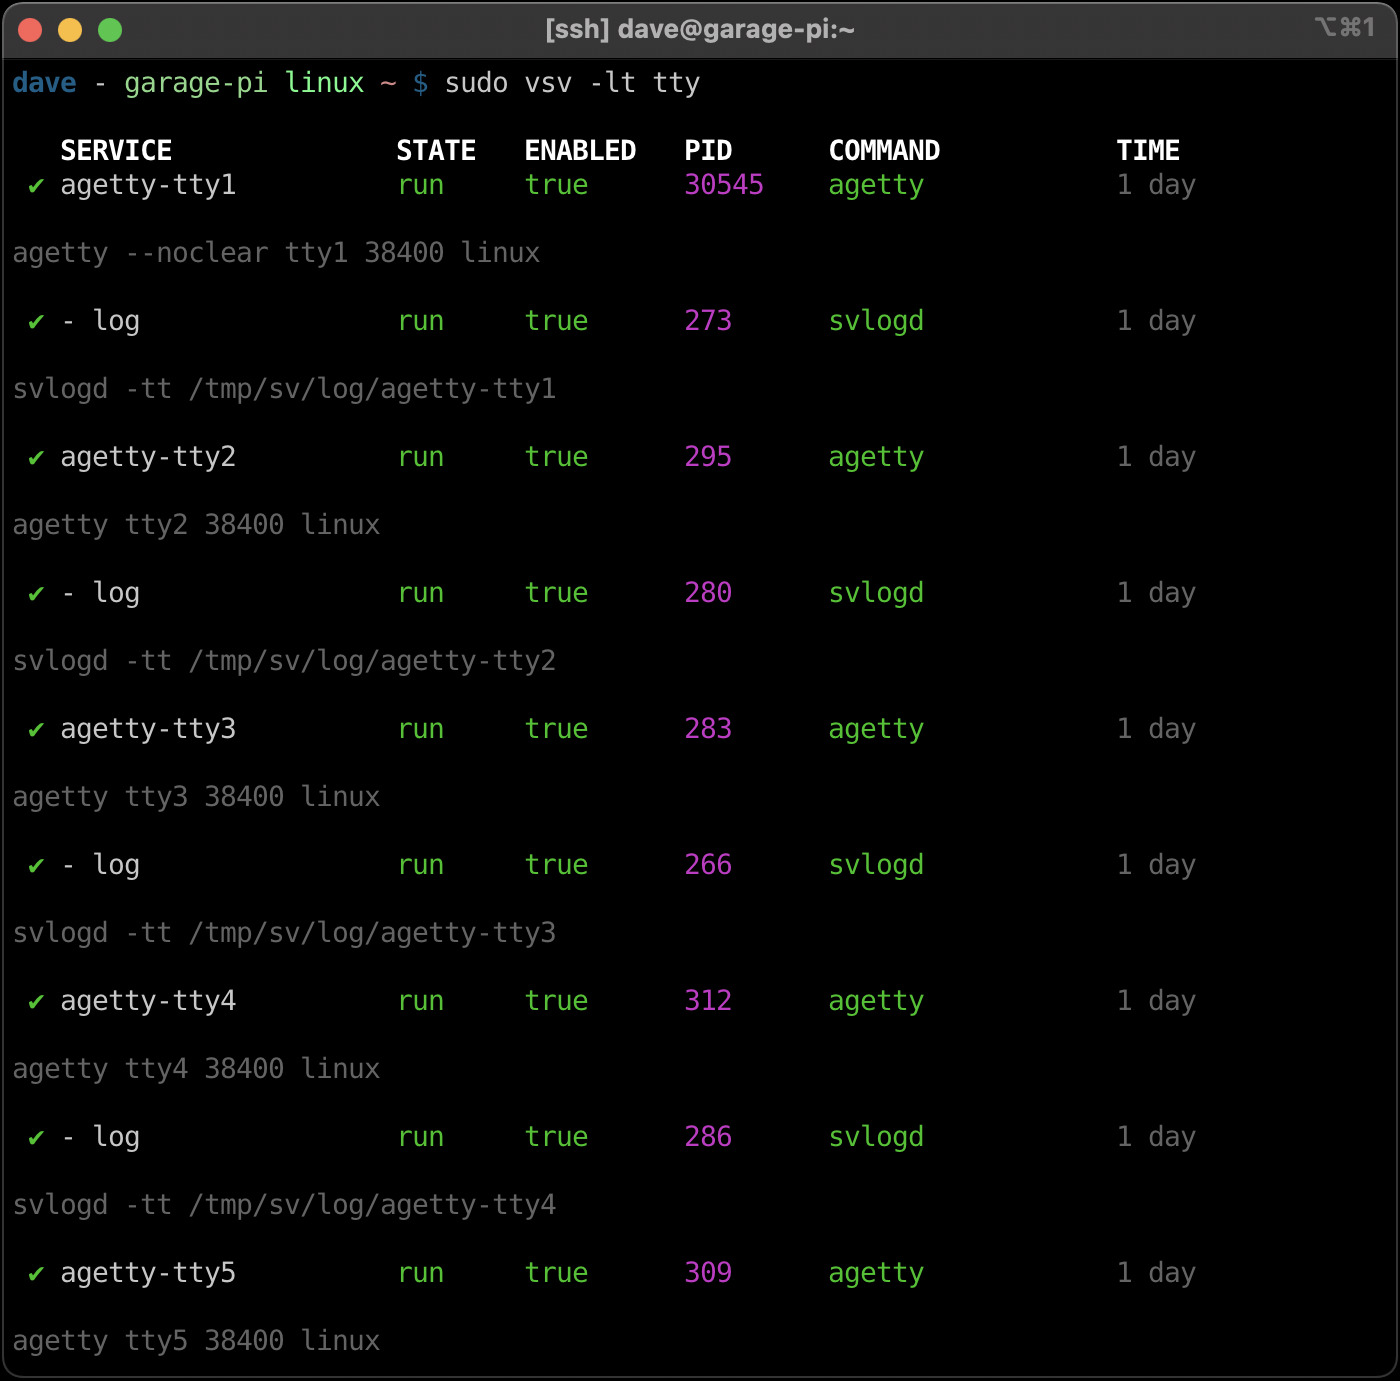Select the service name 'agetty-tty1'

(148, 186)
